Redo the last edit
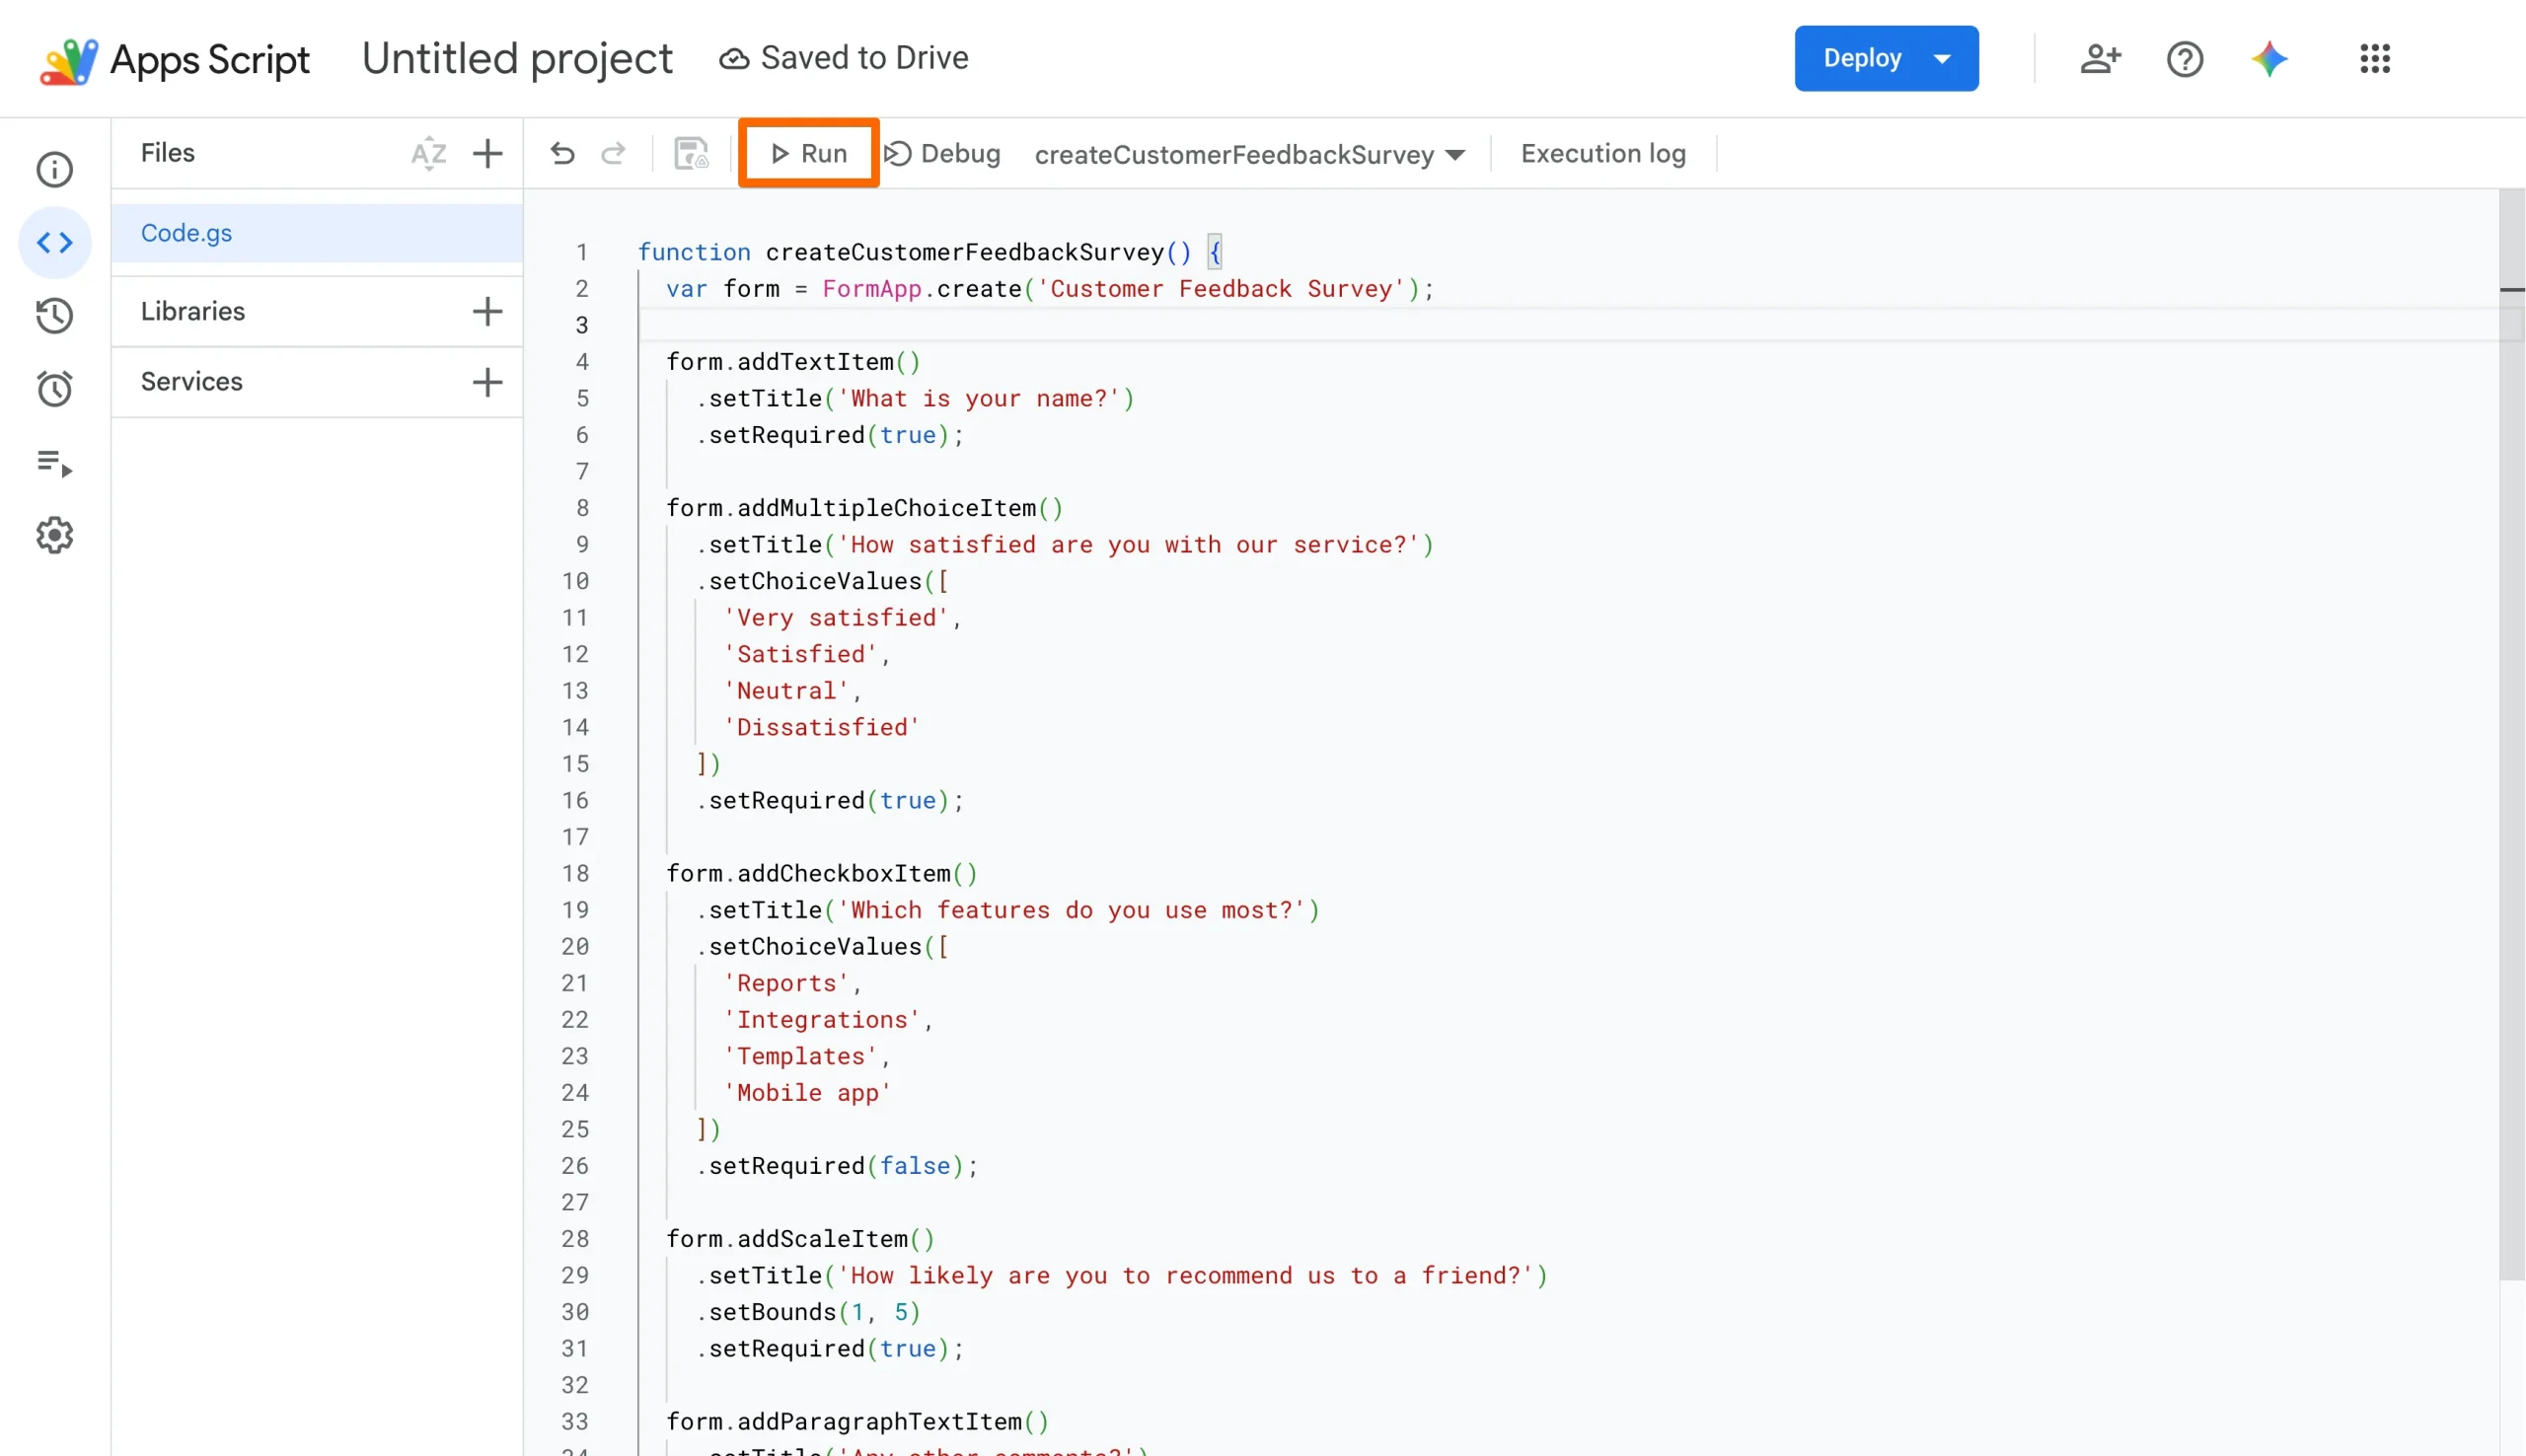 click(x=613, y=153)
